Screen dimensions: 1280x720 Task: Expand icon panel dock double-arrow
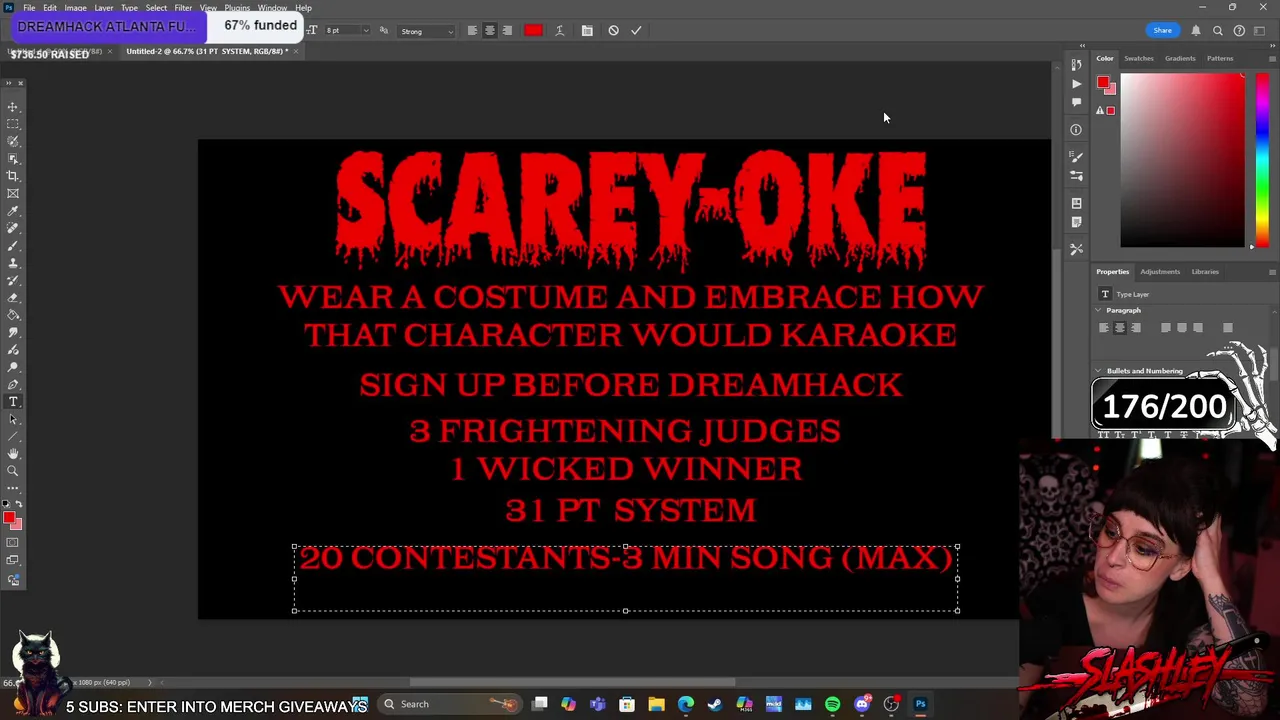pos(1082,46)
